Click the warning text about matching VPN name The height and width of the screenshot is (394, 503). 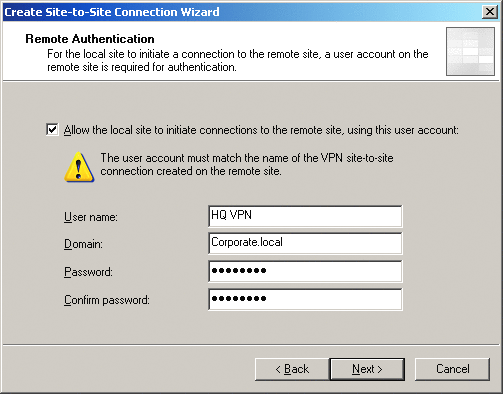click(247, 164)
